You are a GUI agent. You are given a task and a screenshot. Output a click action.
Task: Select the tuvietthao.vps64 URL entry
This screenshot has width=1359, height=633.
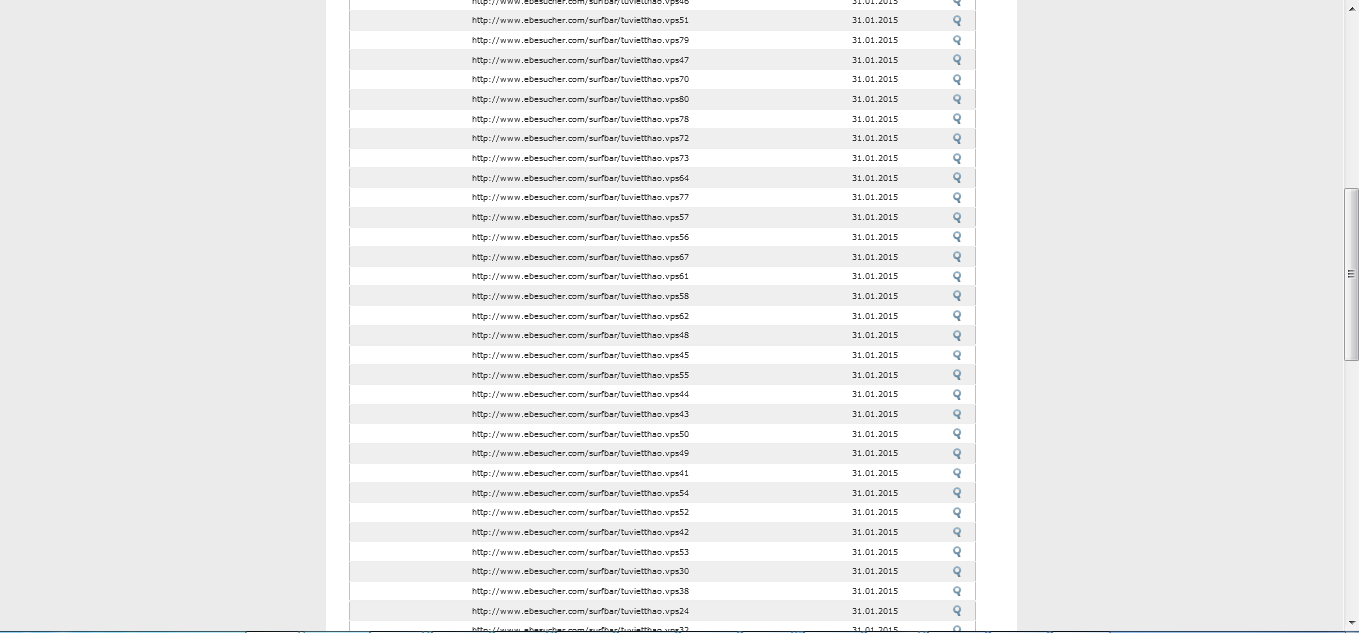(x=580, y=178)
